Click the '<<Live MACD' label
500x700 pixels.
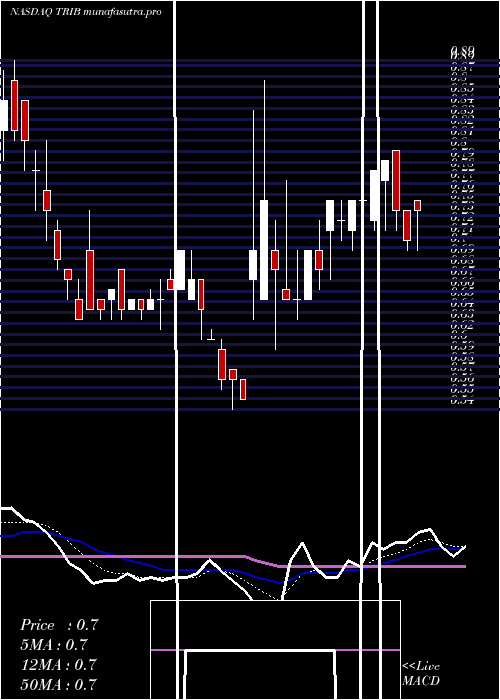pyautogui.click(x=421, y=673)
